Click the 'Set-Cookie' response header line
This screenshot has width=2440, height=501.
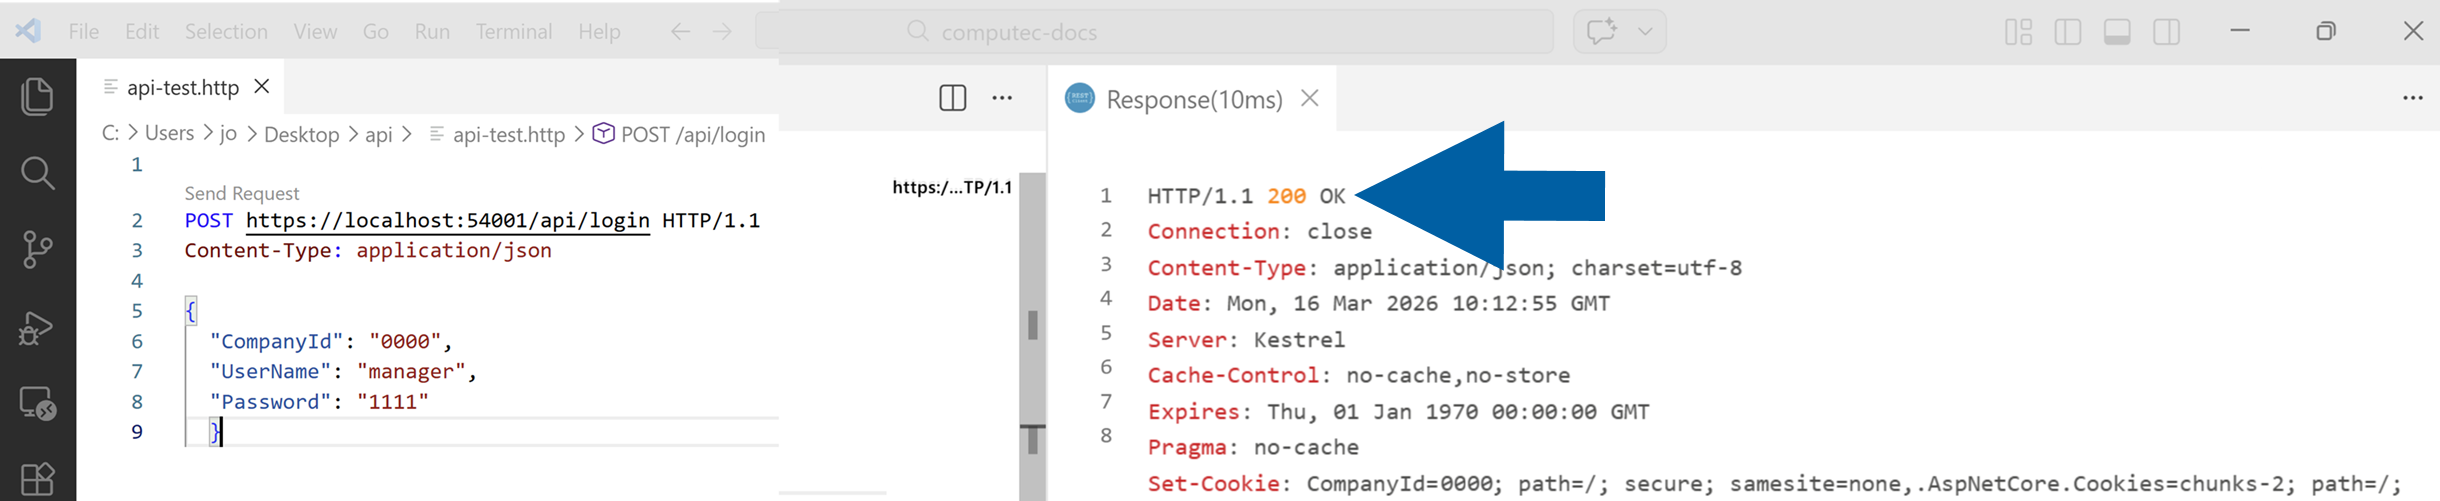click(1773, 483)
